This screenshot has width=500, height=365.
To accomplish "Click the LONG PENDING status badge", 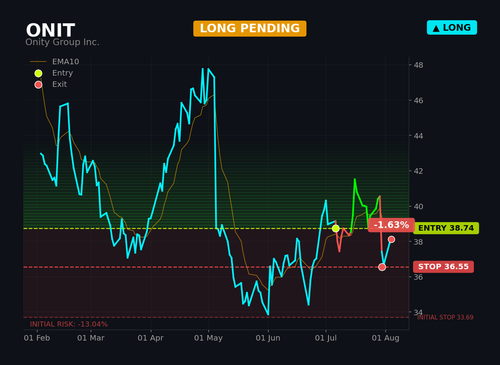I will coord(250,28).
